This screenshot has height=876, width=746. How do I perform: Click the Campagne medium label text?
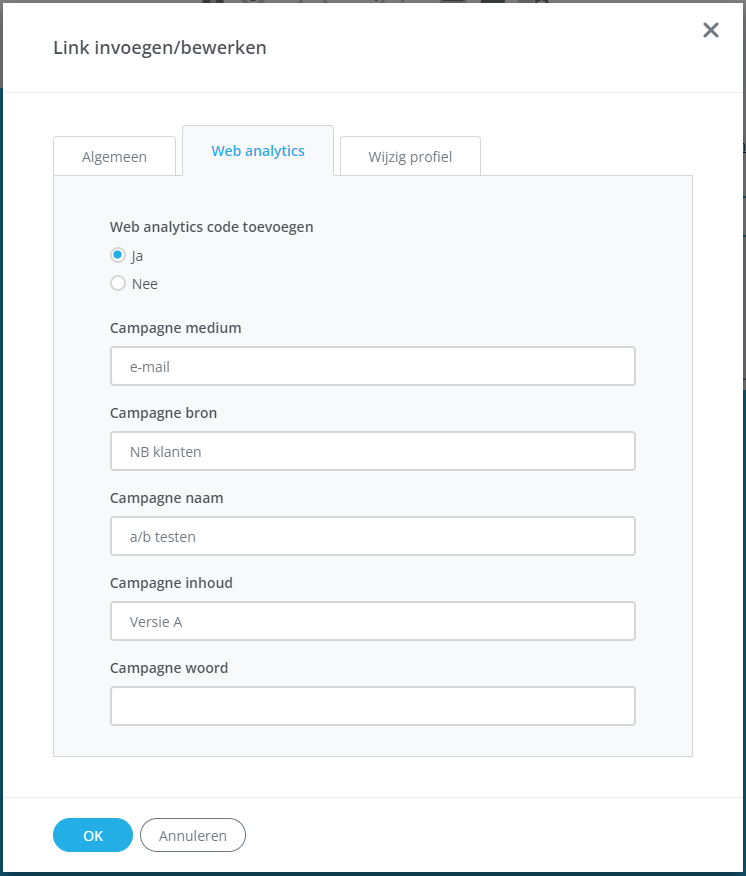click(x=176, y=327)
